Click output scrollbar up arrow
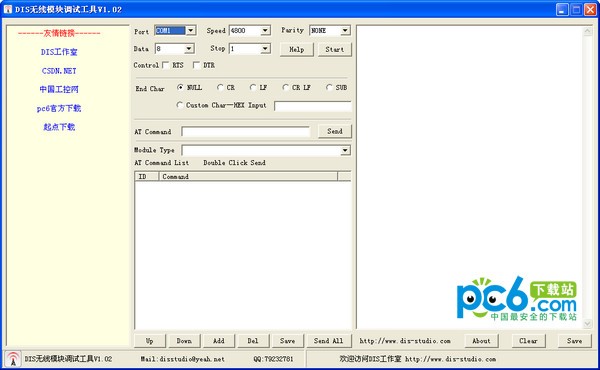 point(588,31)
